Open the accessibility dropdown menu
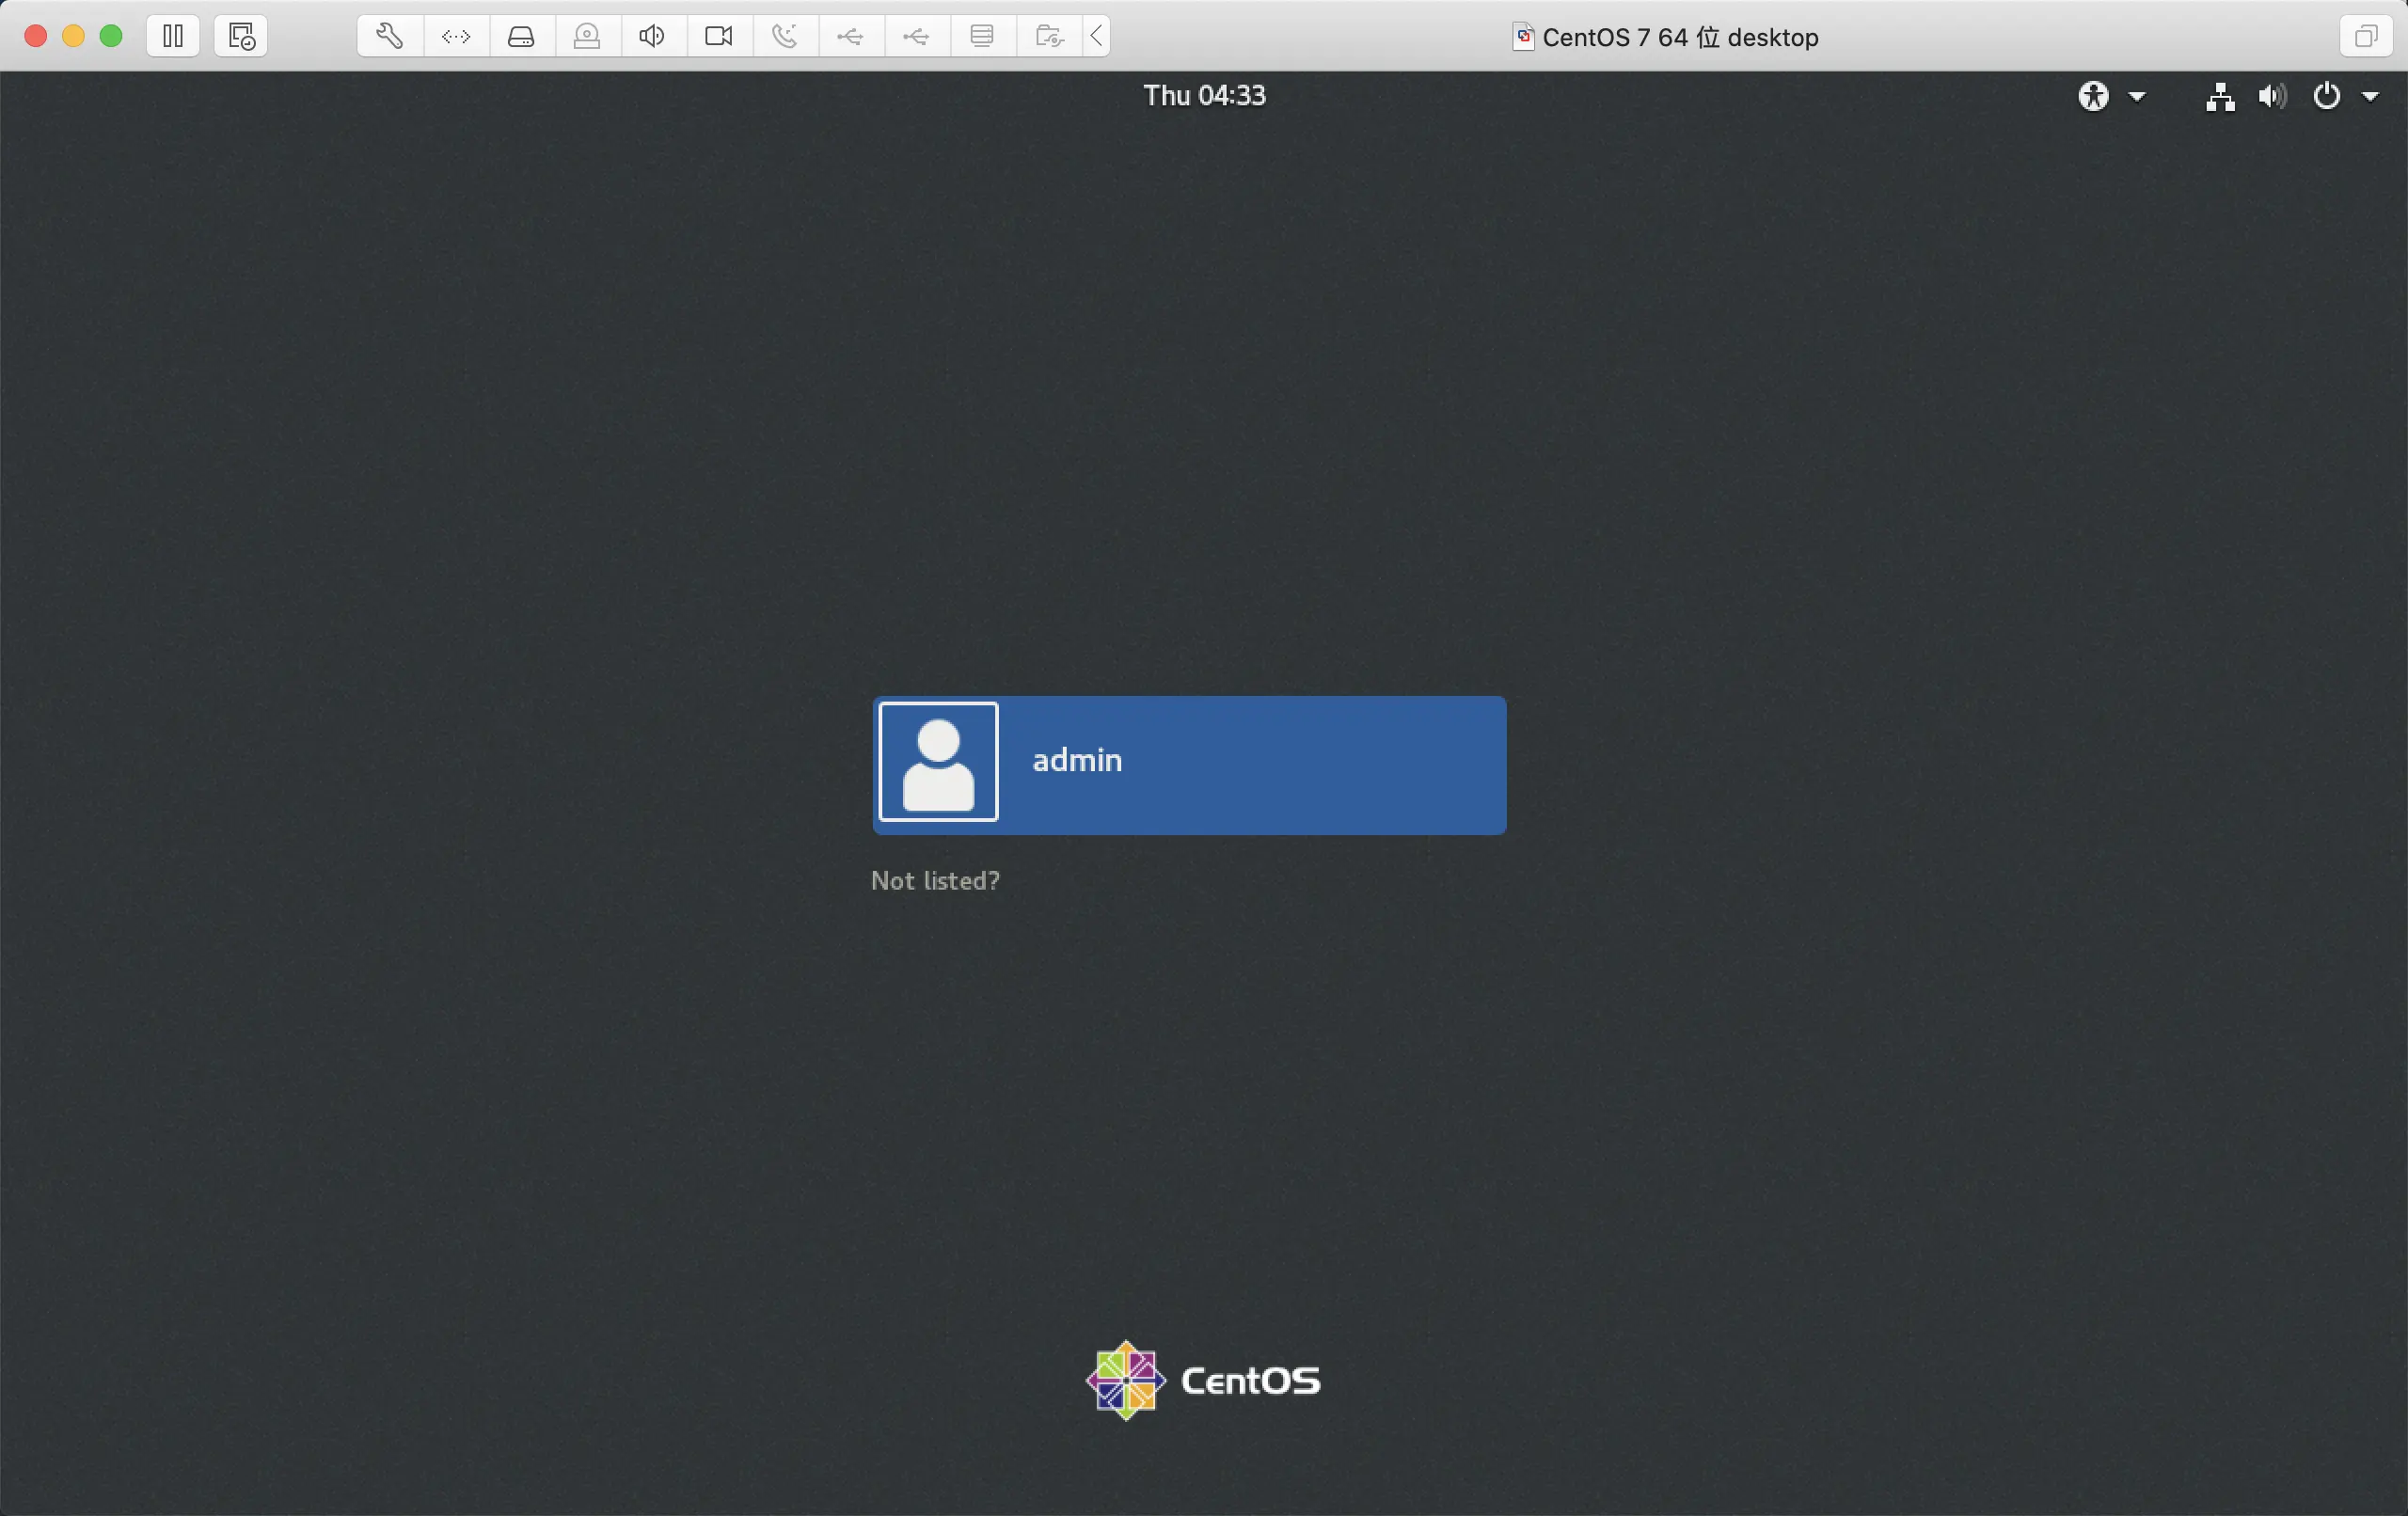2408x1516 pixels. [x=2110, y=96]
